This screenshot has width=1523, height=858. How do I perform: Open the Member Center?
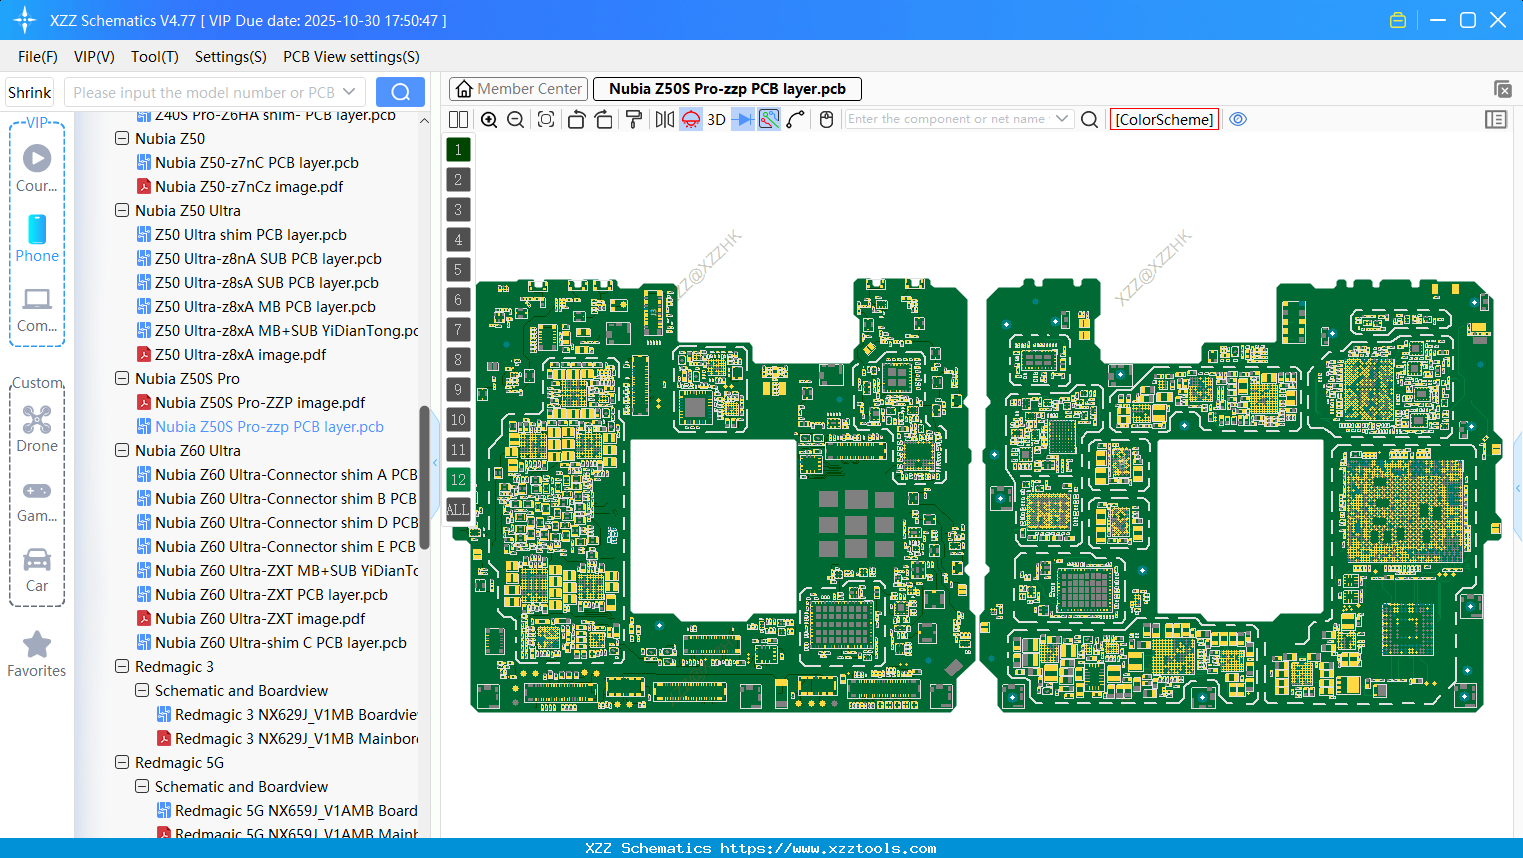[x=518, y=88]
